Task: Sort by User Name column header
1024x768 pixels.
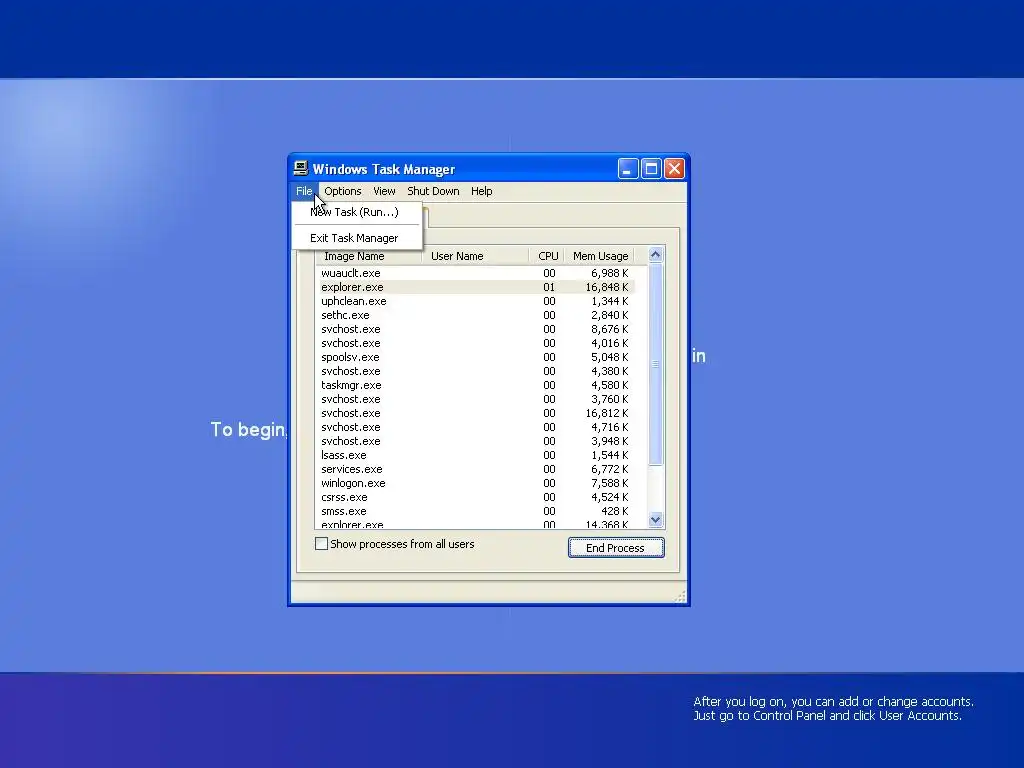Action: tap(475, 256)
